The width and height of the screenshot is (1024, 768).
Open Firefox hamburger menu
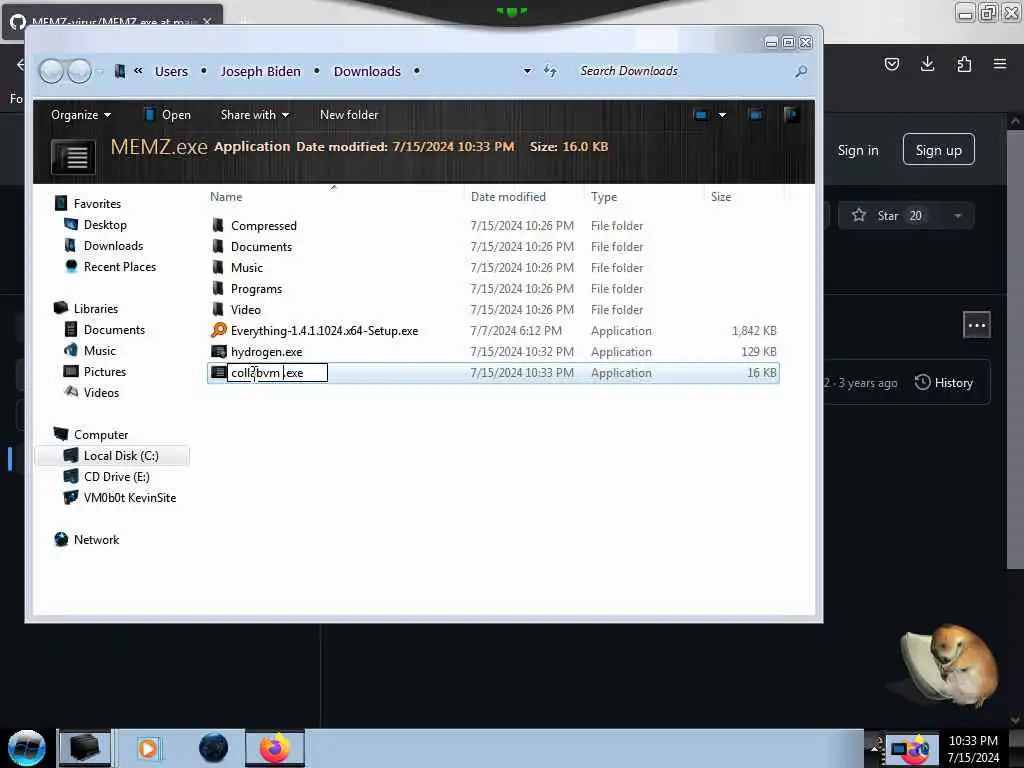[x=1000, y=64]
